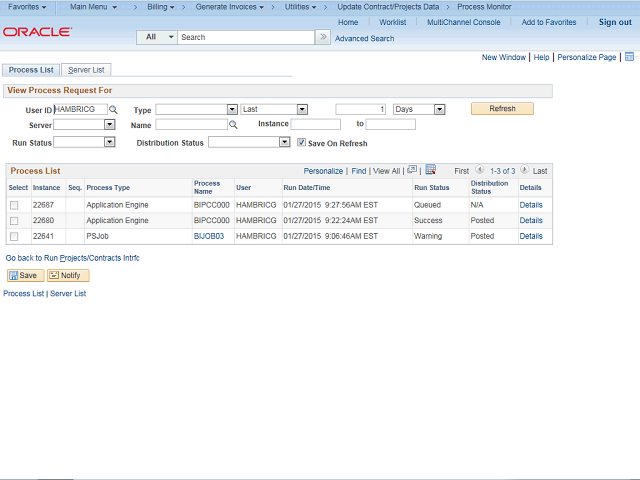Show previous row arrow in Process List
The width and height of the screenshot is (640, 480).
click(480, 169)
